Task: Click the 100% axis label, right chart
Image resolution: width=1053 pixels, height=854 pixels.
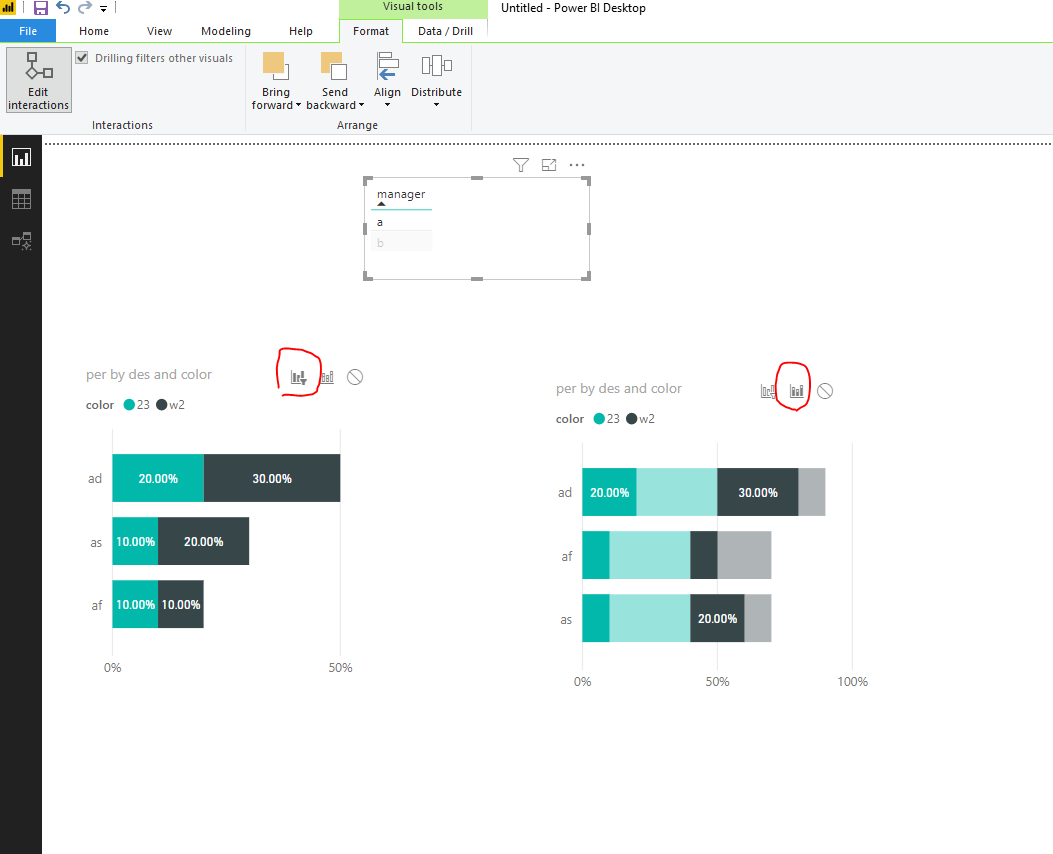Action: (852, 681)
